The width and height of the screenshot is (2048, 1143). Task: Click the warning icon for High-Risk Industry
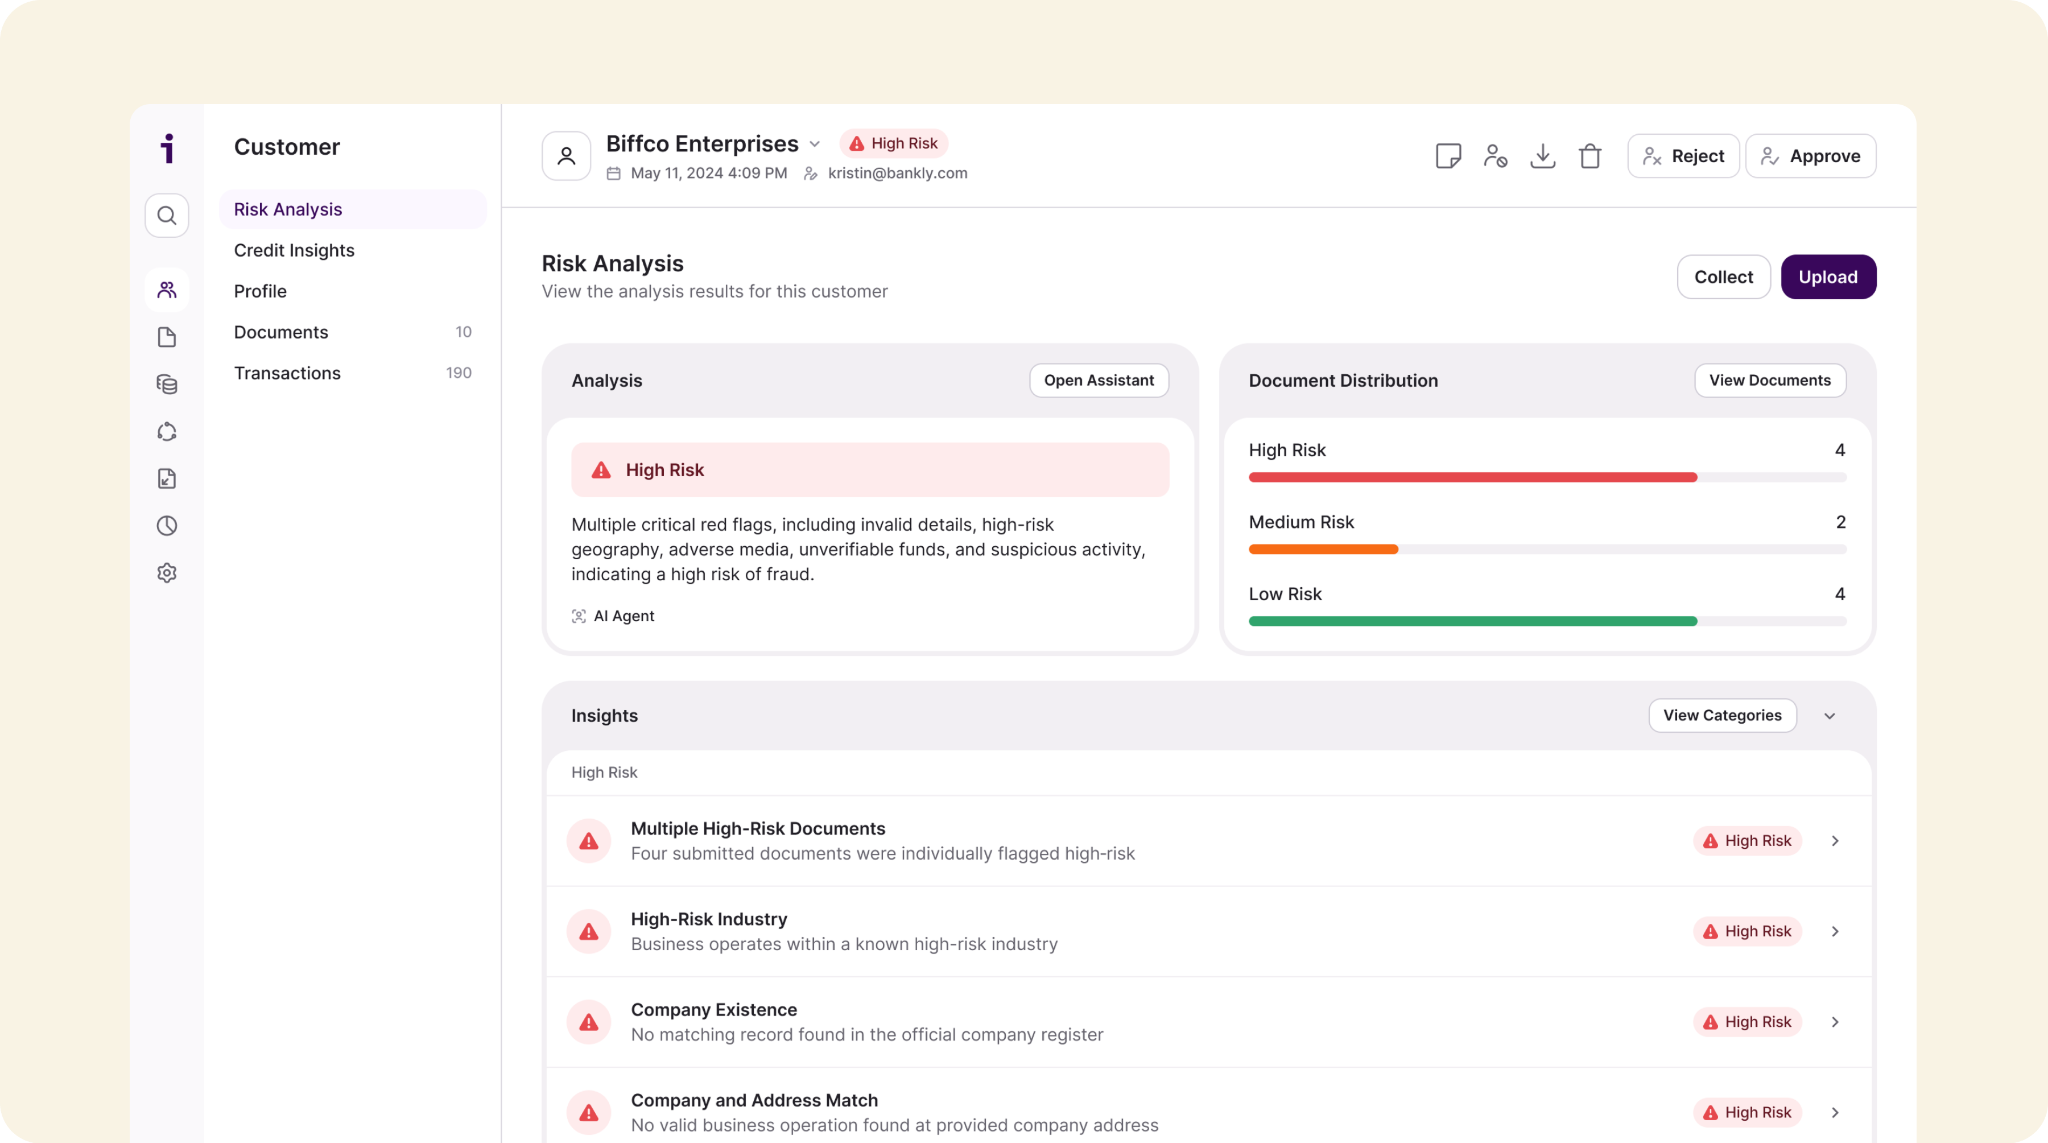589,932
